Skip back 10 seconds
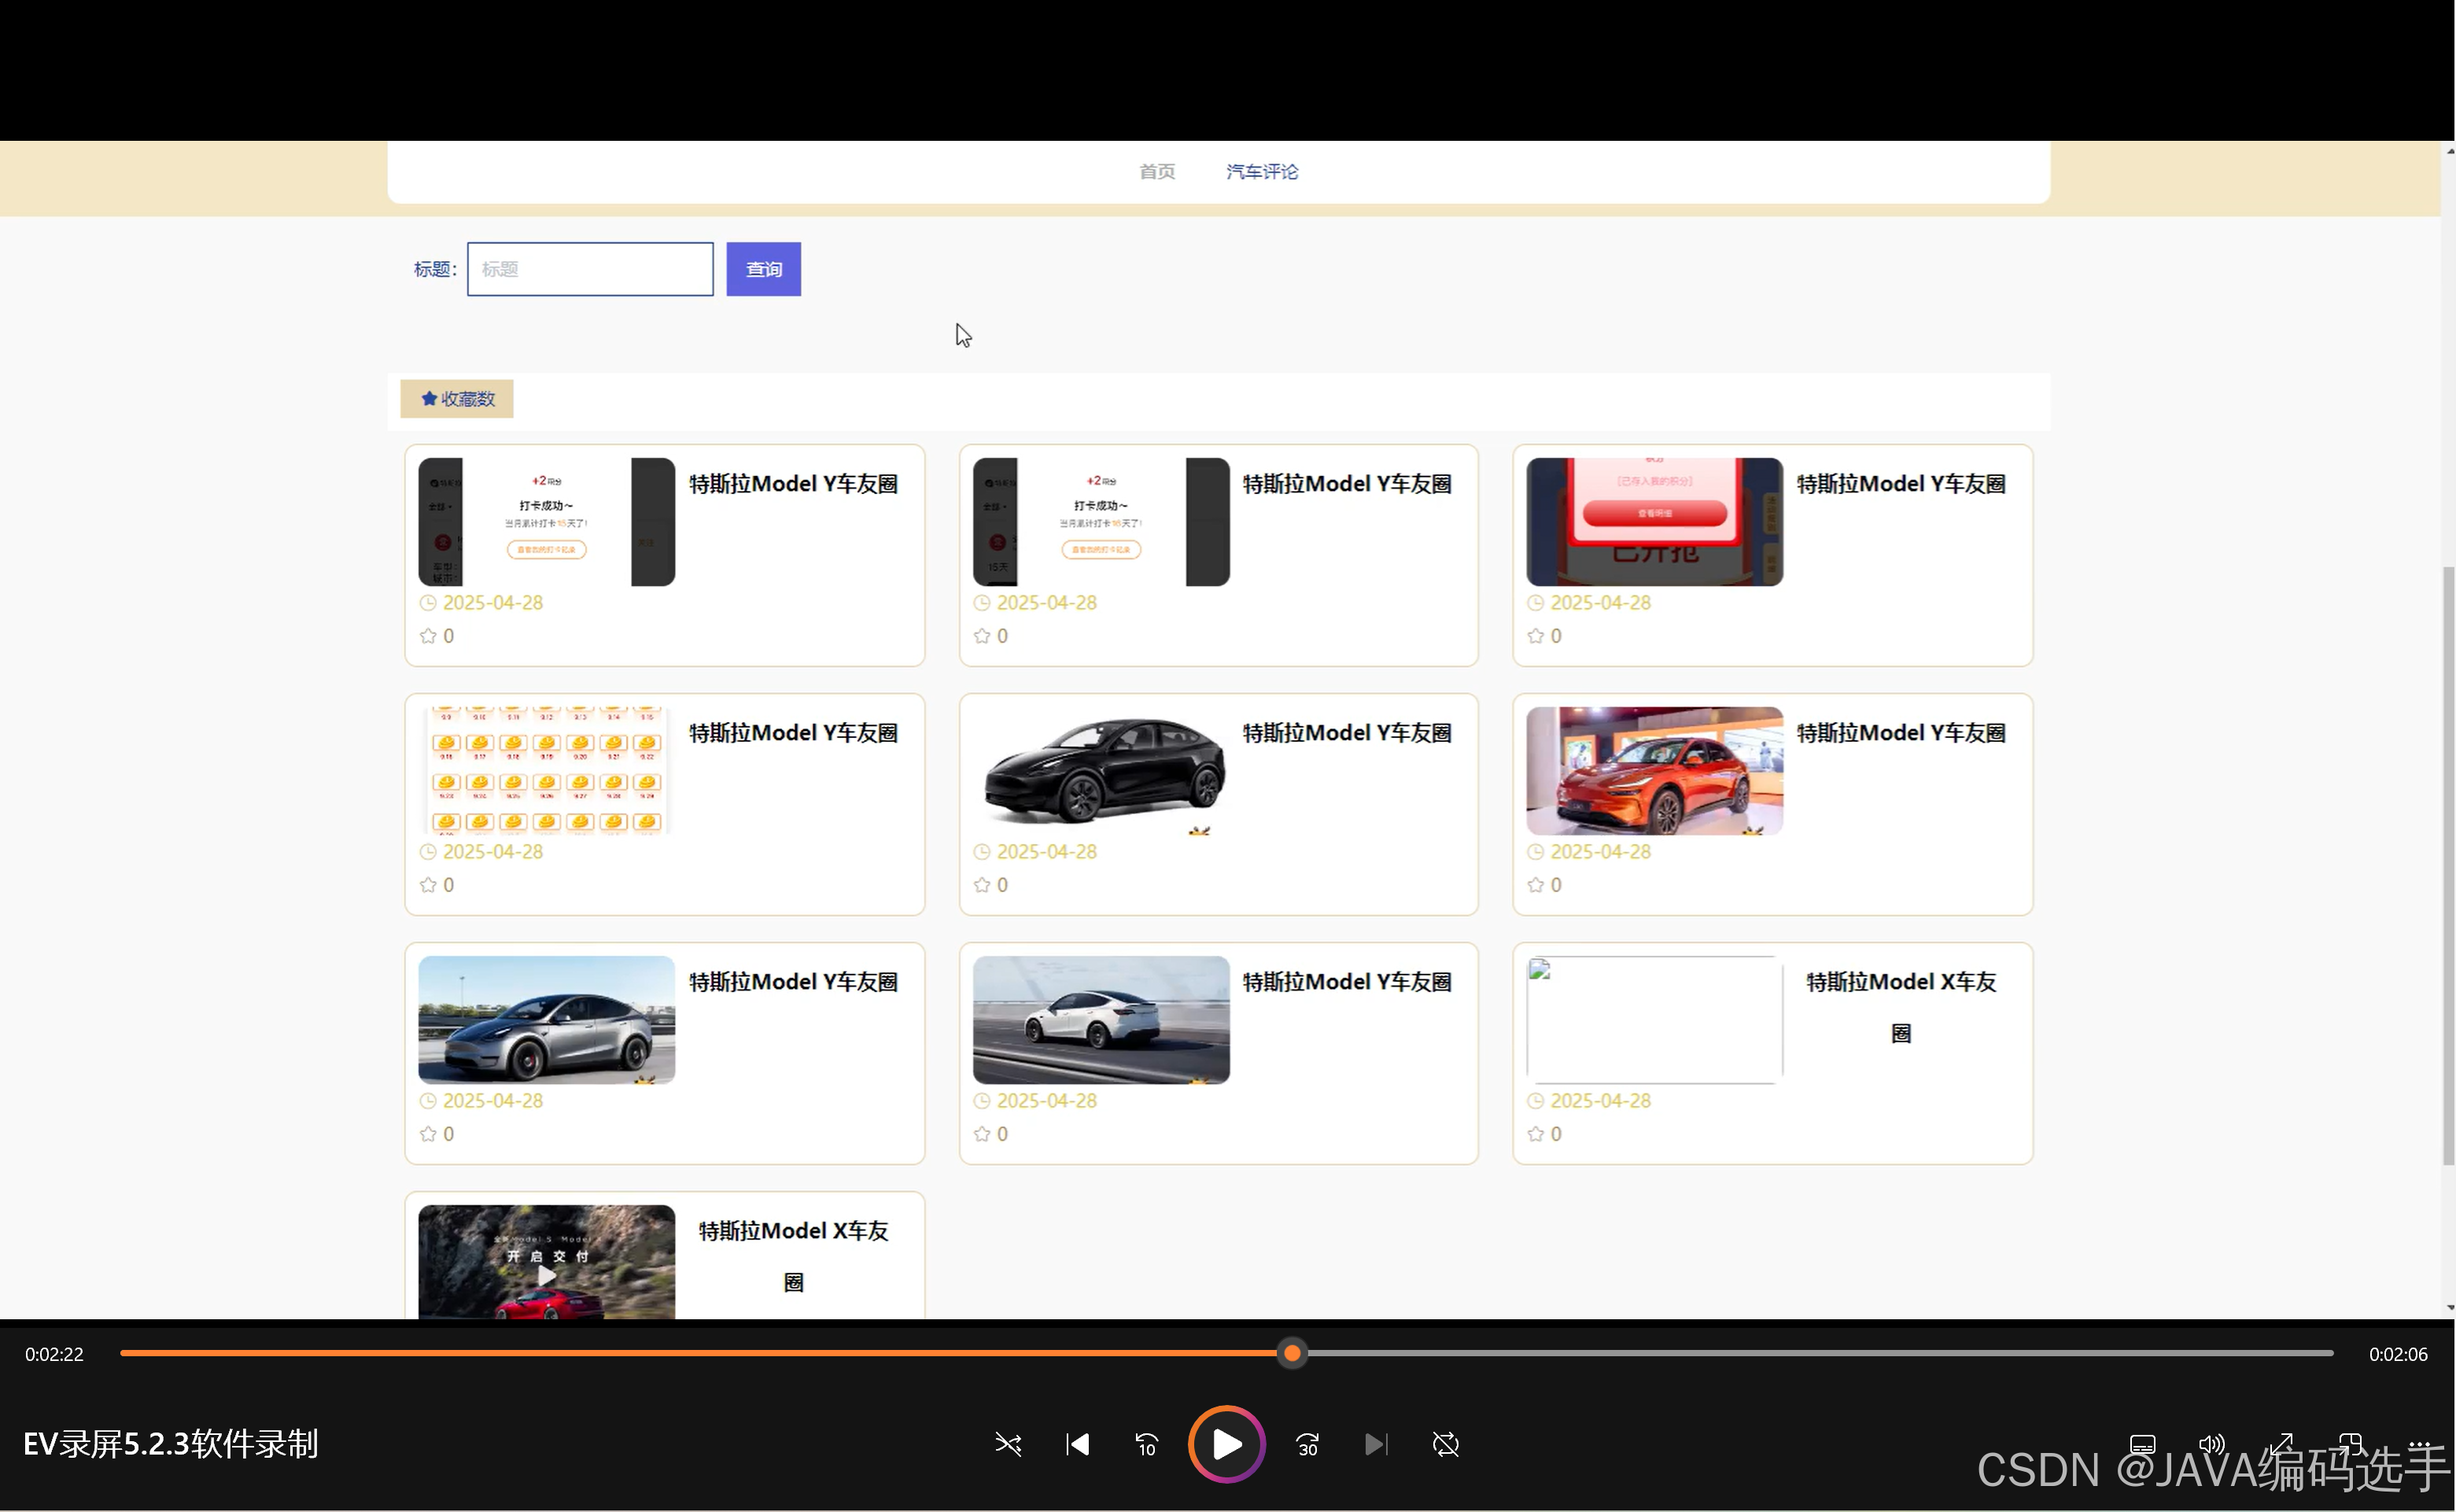This screenshot has height=1512, width=2456. click(x=1146, y=1444)
